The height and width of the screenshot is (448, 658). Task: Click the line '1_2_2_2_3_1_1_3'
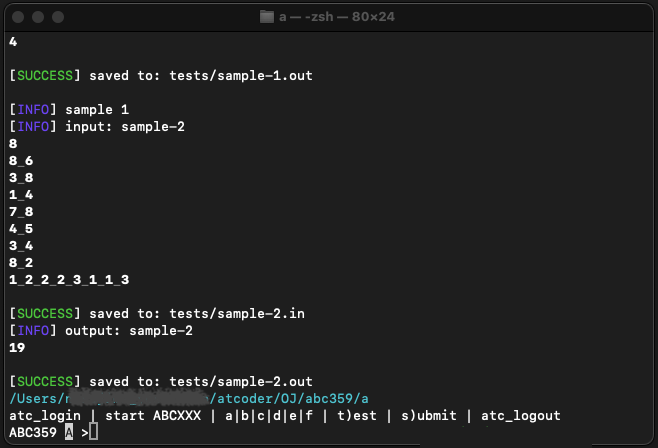click(x=69, y=279)
